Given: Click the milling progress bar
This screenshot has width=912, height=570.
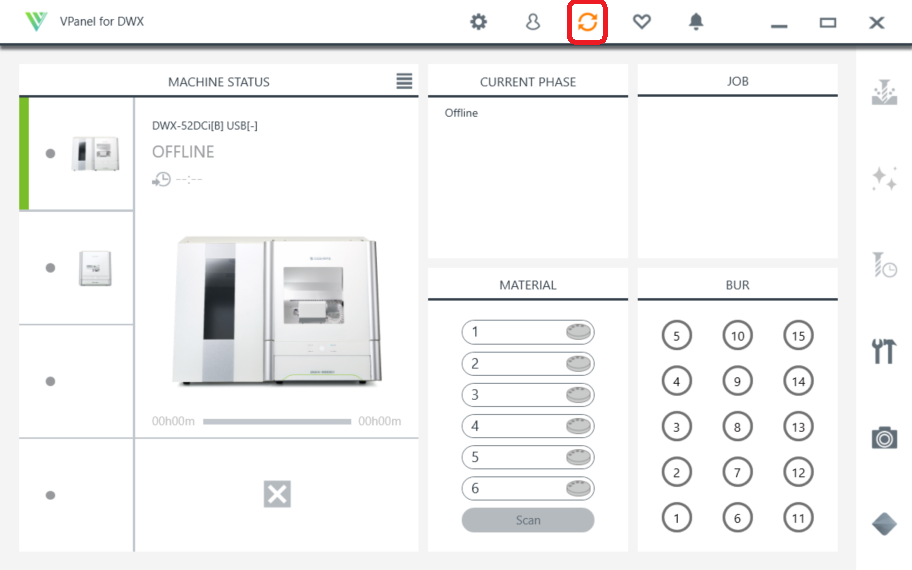Looking at the screenshot, I should 277,422.
